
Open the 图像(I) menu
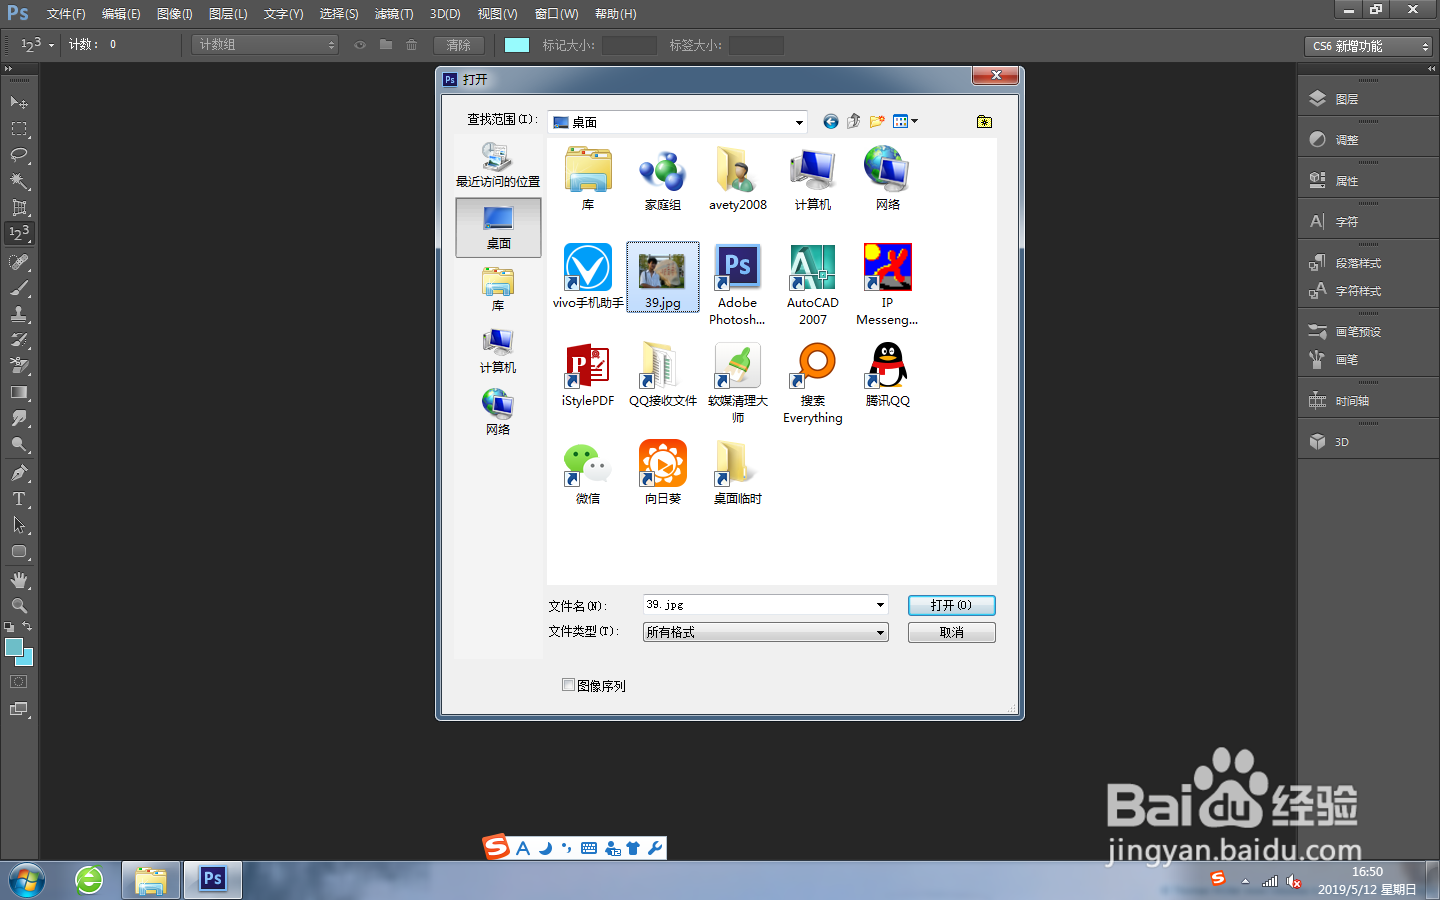tap(175, 14)
